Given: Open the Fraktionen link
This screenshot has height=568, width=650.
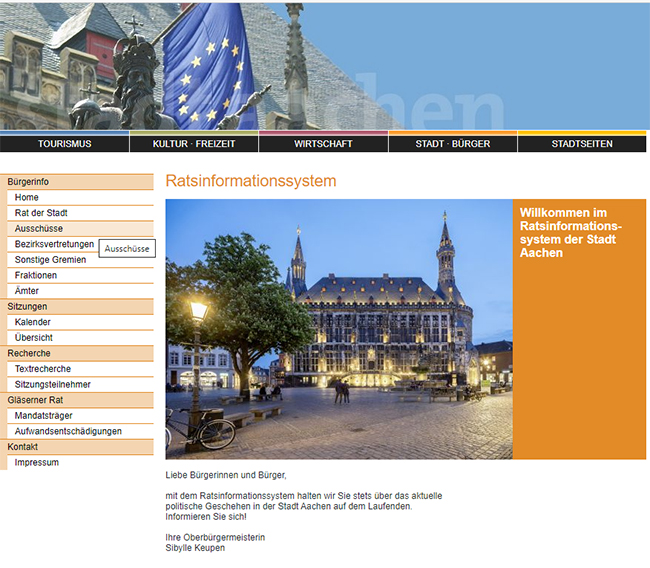Looking at the screenshot, I should (x=36, y=275).
